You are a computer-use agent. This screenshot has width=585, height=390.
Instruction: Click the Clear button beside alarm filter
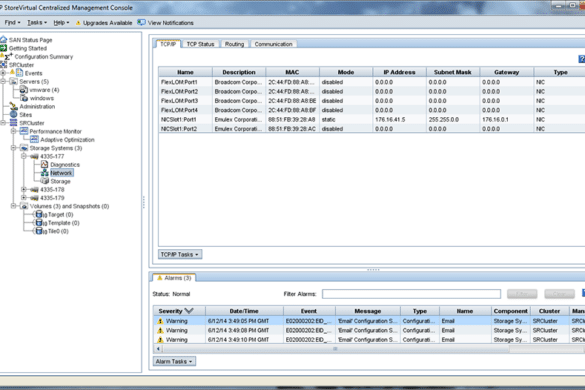(x=559, y=294)
